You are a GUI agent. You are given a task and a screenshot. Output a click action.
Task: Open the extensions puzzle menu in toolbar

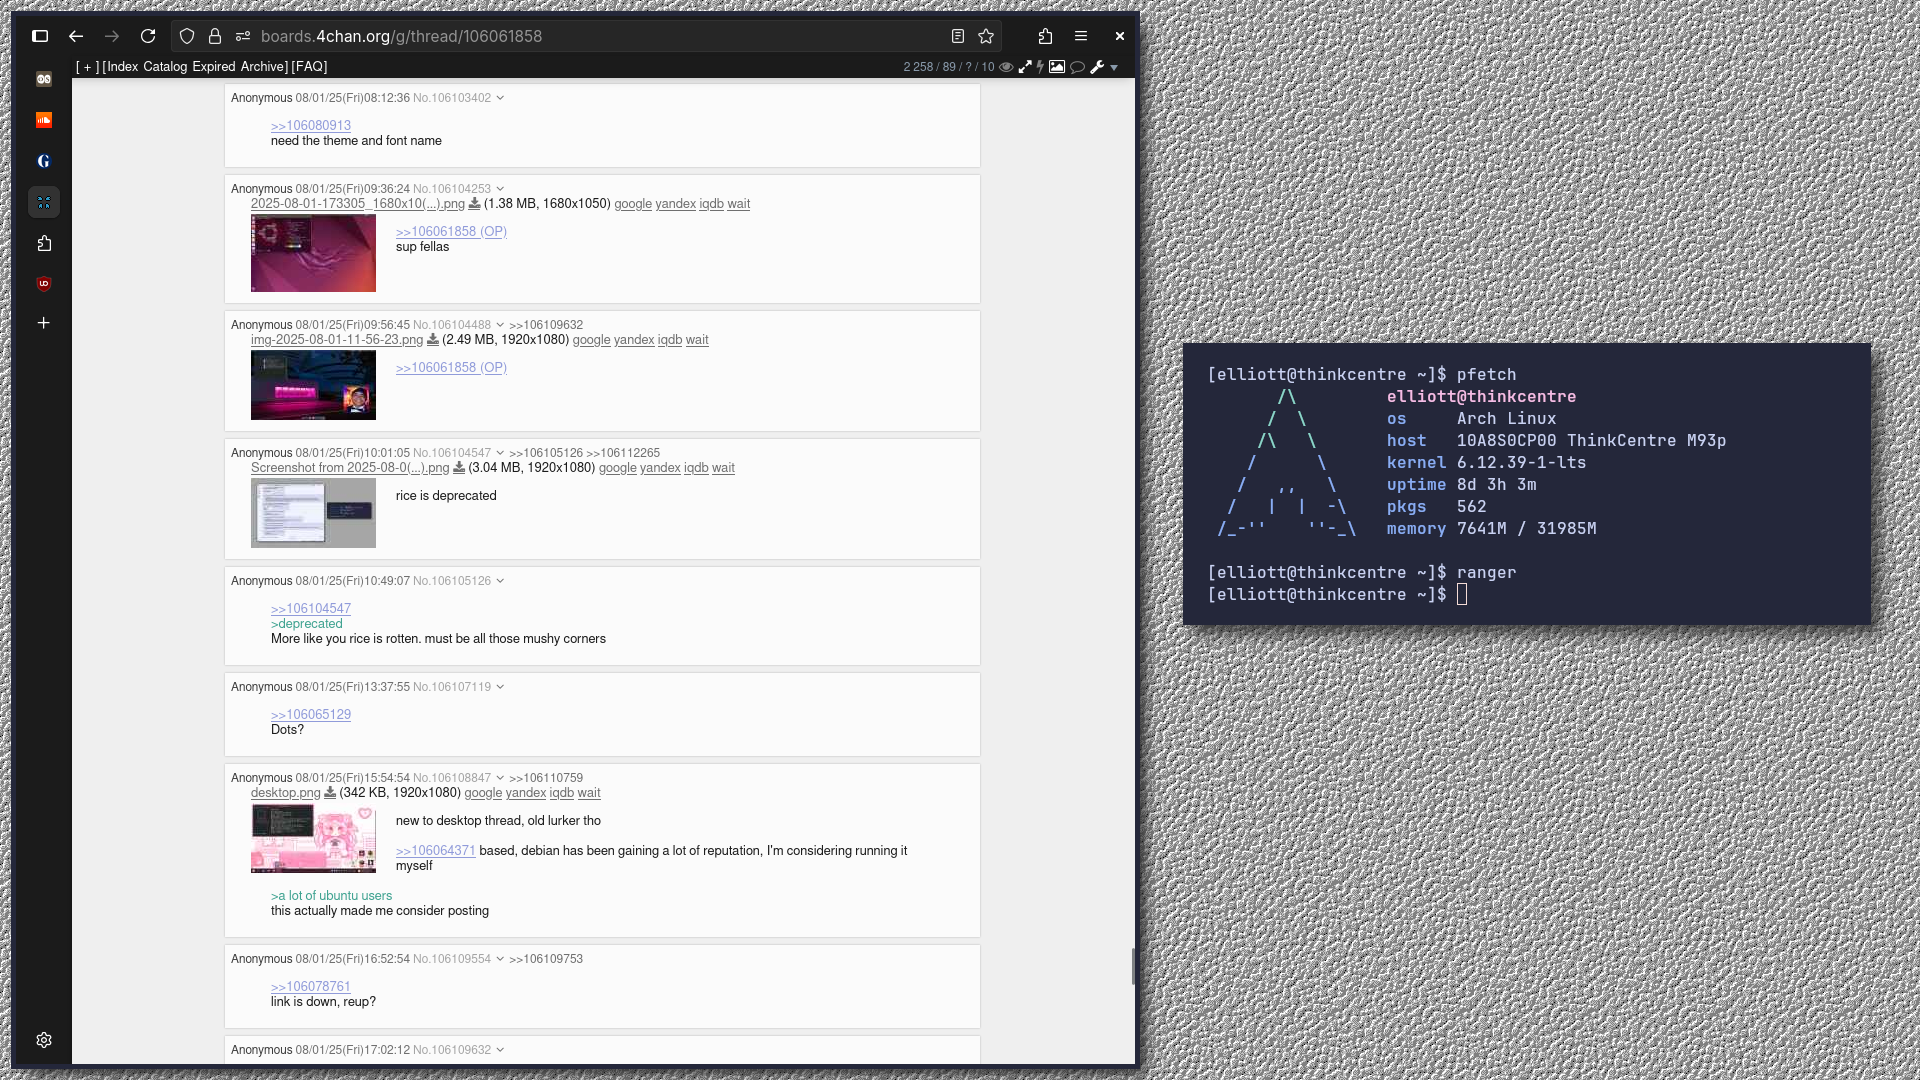click(1046, 36)
